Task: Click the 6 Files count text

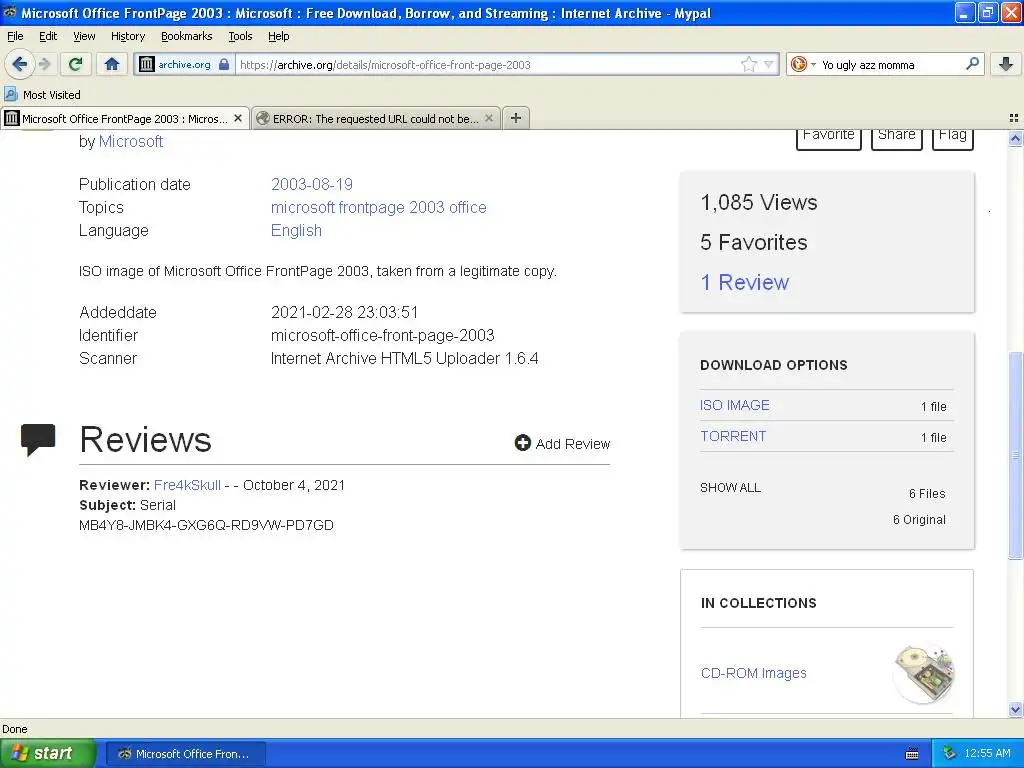Action: (x=927, y=494)
